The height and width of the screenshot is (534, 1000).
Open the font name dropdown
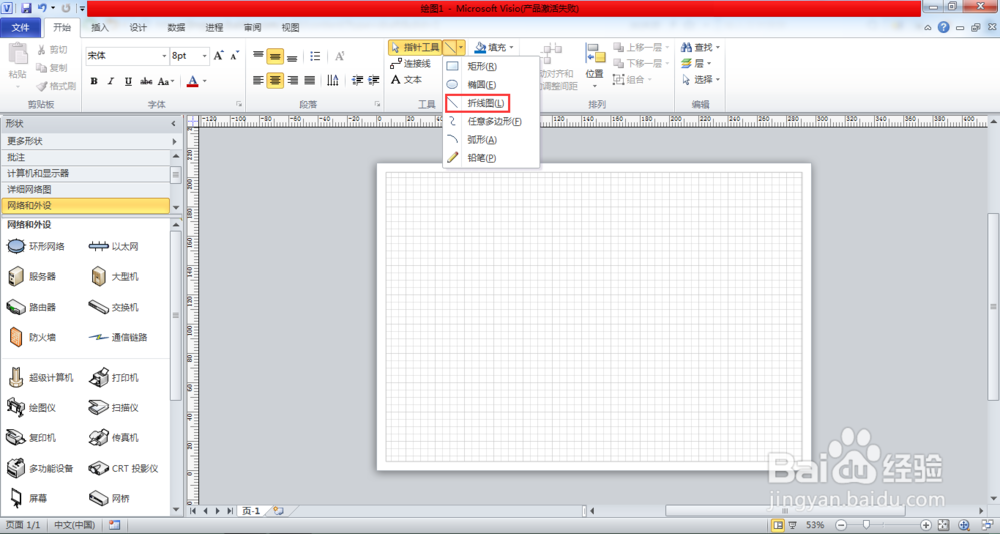coord(164,56)
